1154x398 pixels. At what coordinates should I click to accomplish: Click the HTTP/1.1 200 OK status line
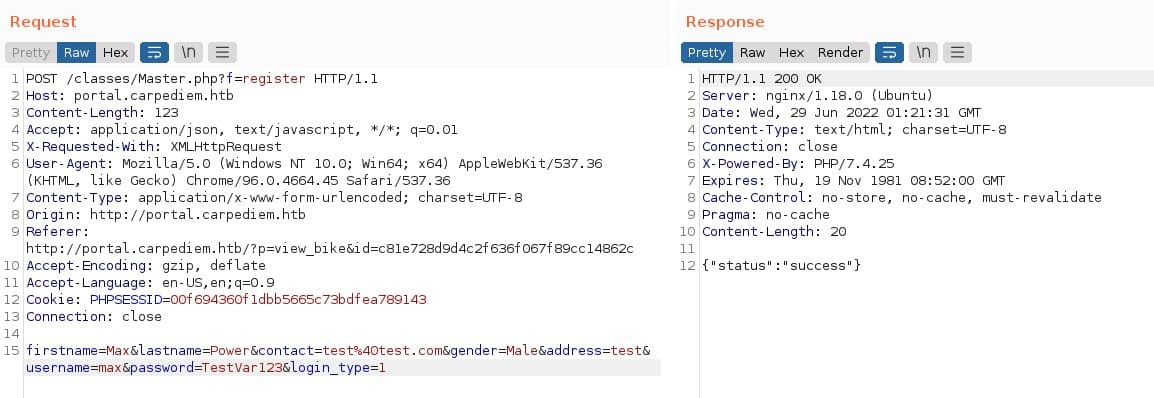pyautogui.click(x=762, y=79)
